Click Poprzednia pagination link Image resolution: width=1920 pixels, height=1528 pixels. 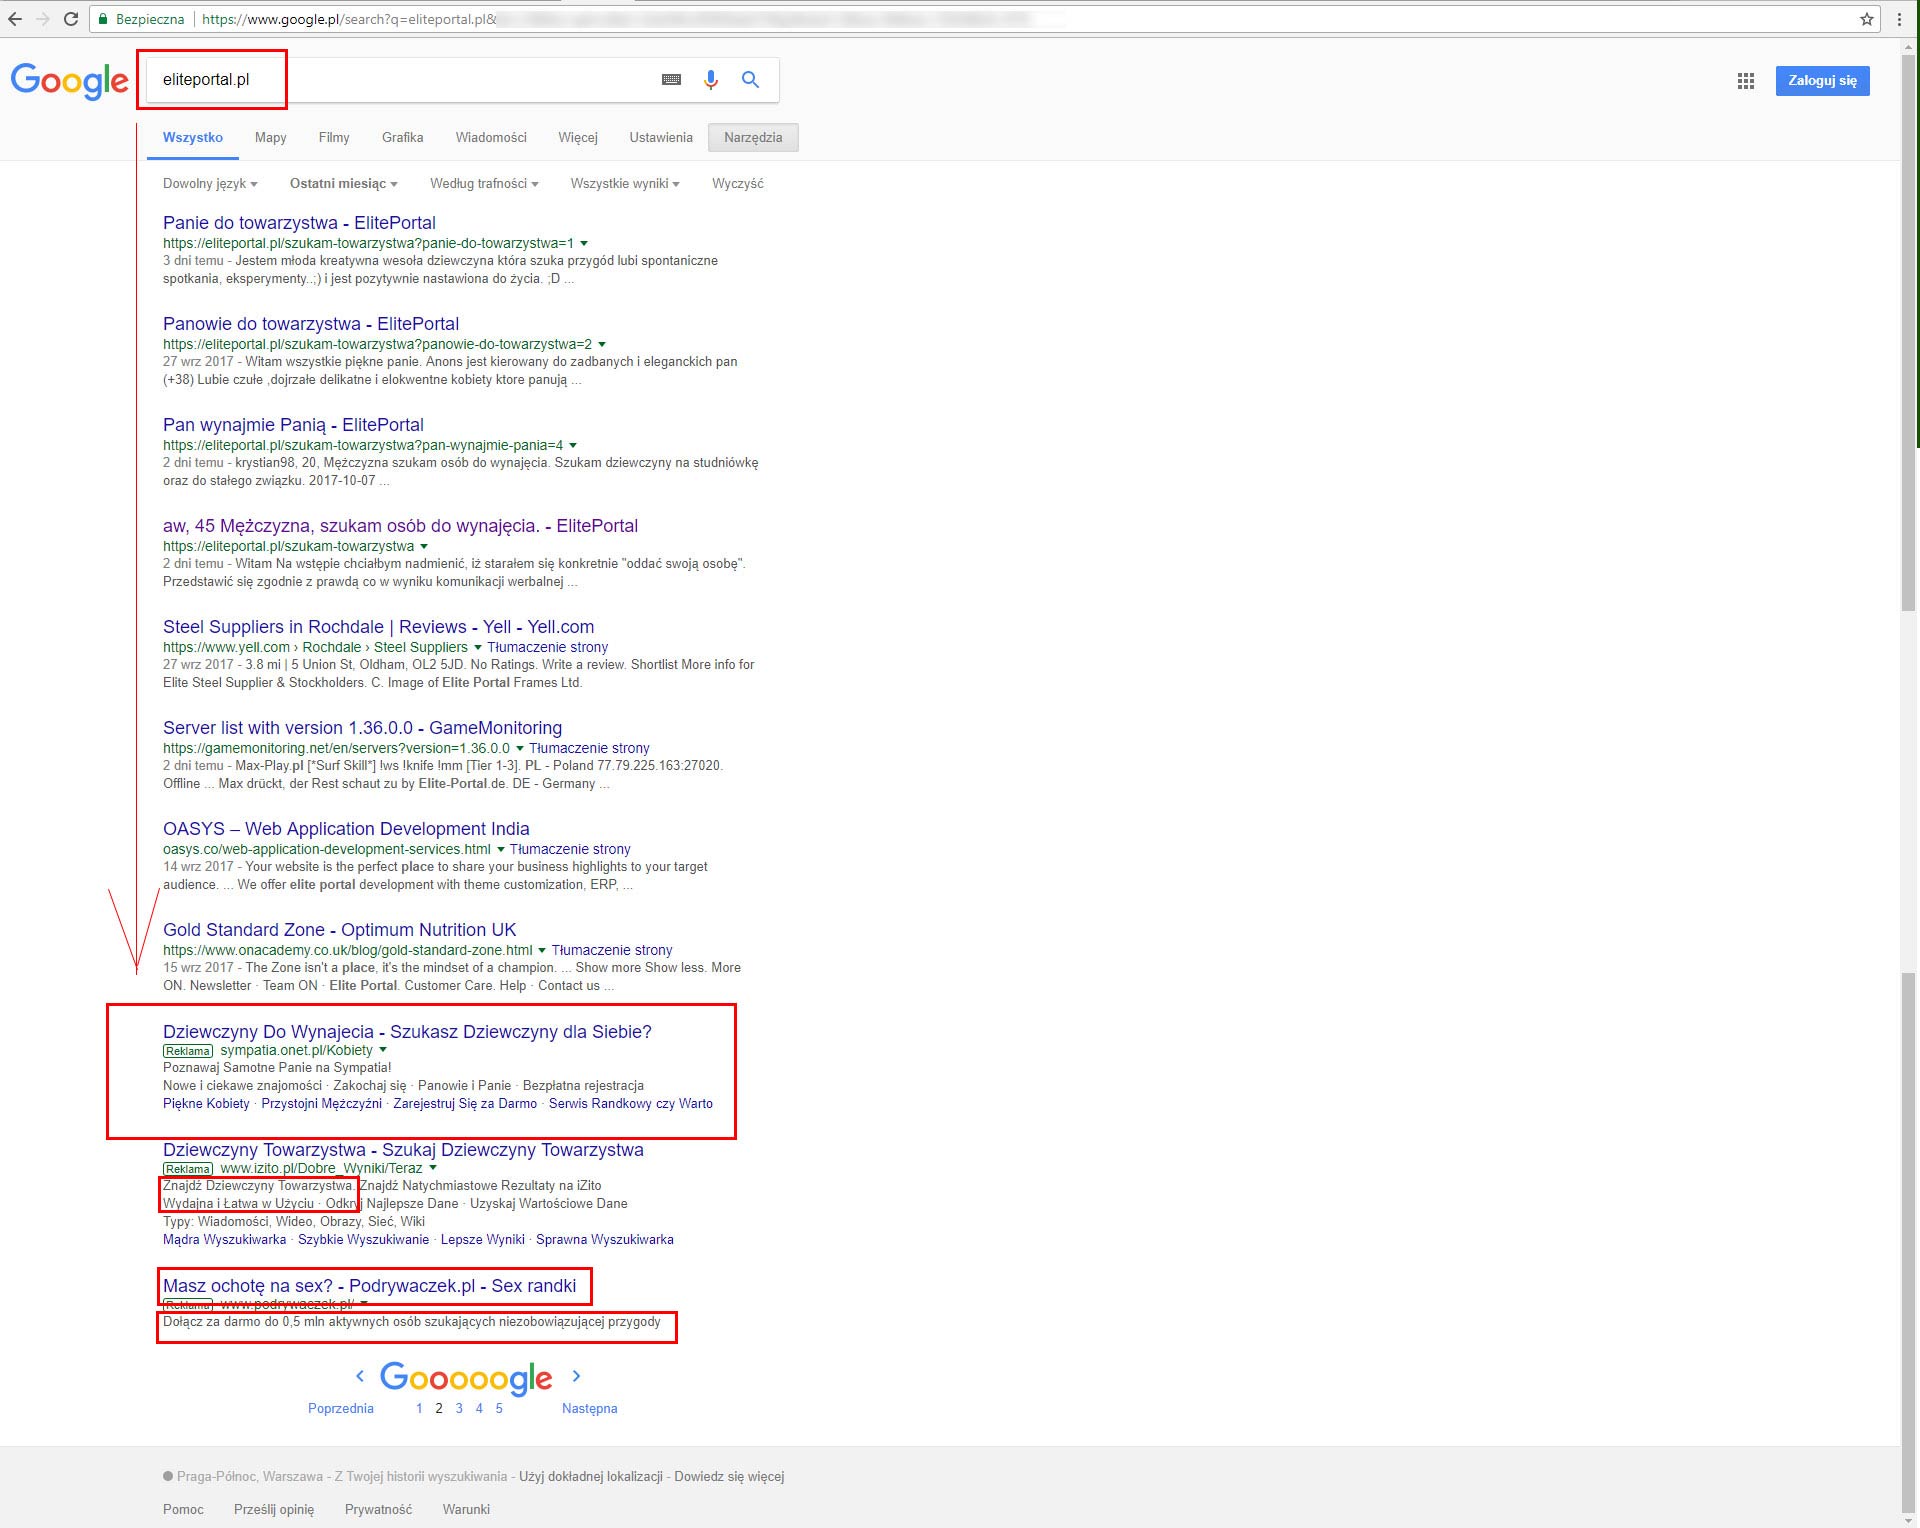(340, 1409)
